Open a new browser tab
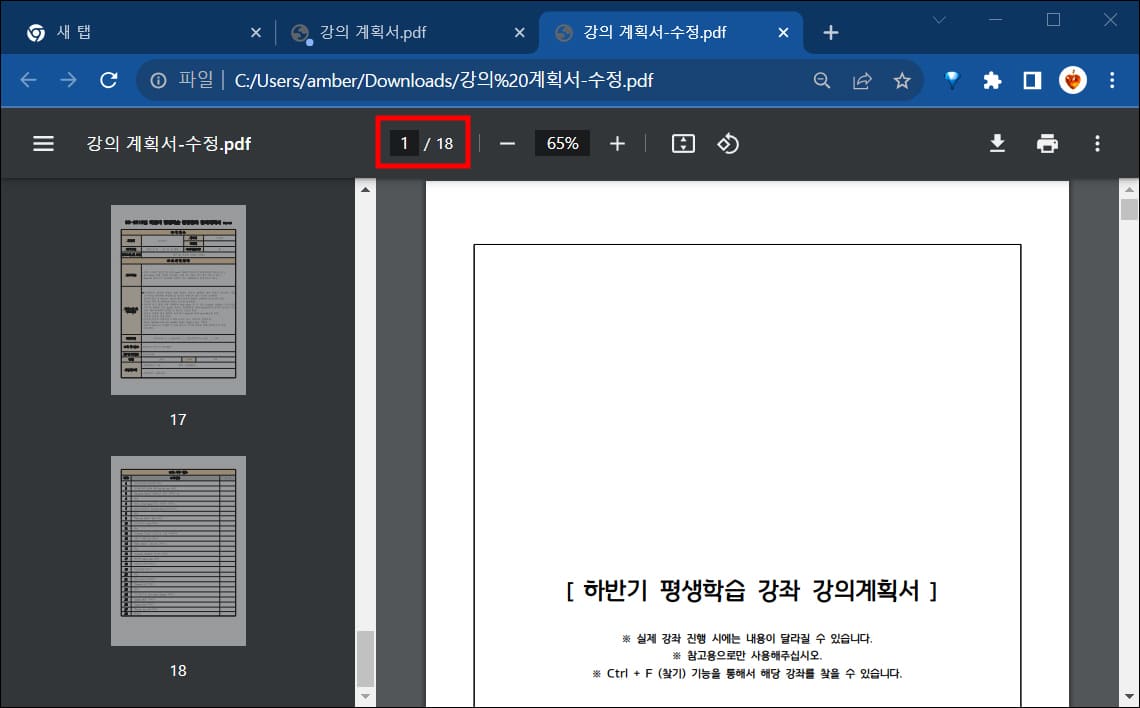 [x=830, y=32]
